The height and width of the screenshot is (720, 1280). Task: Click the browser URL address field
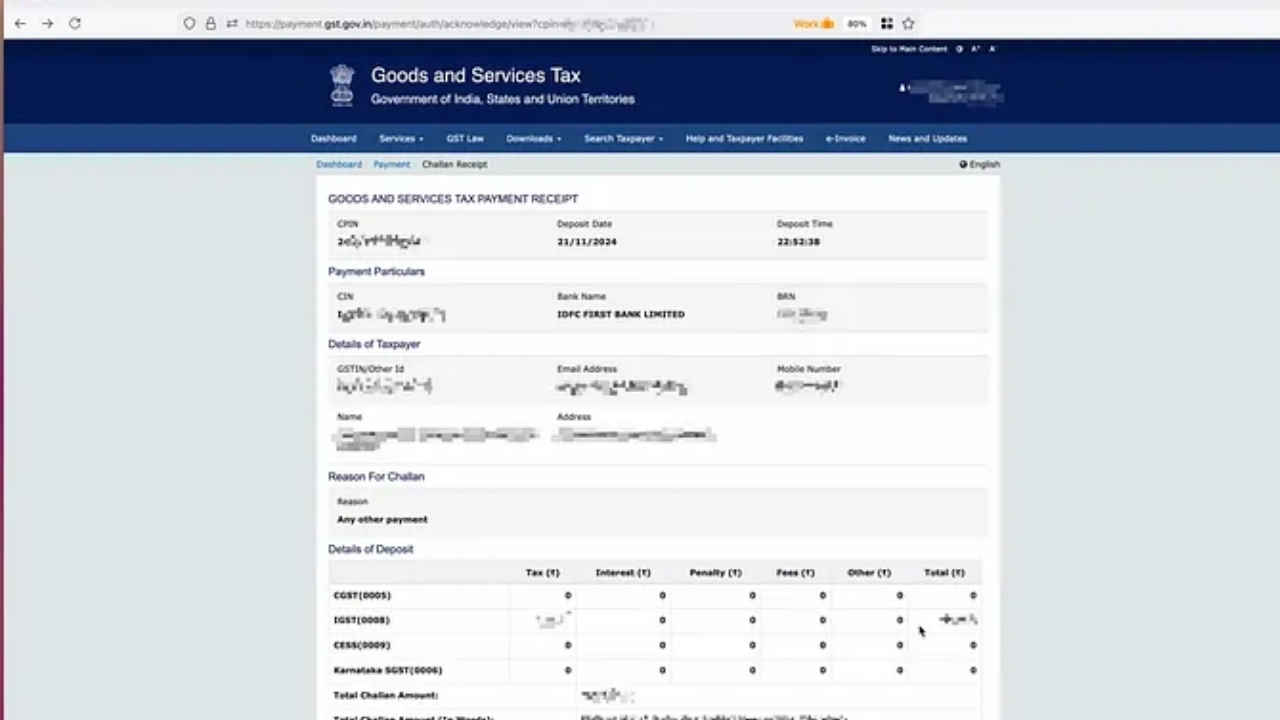(x=500, y=23)
